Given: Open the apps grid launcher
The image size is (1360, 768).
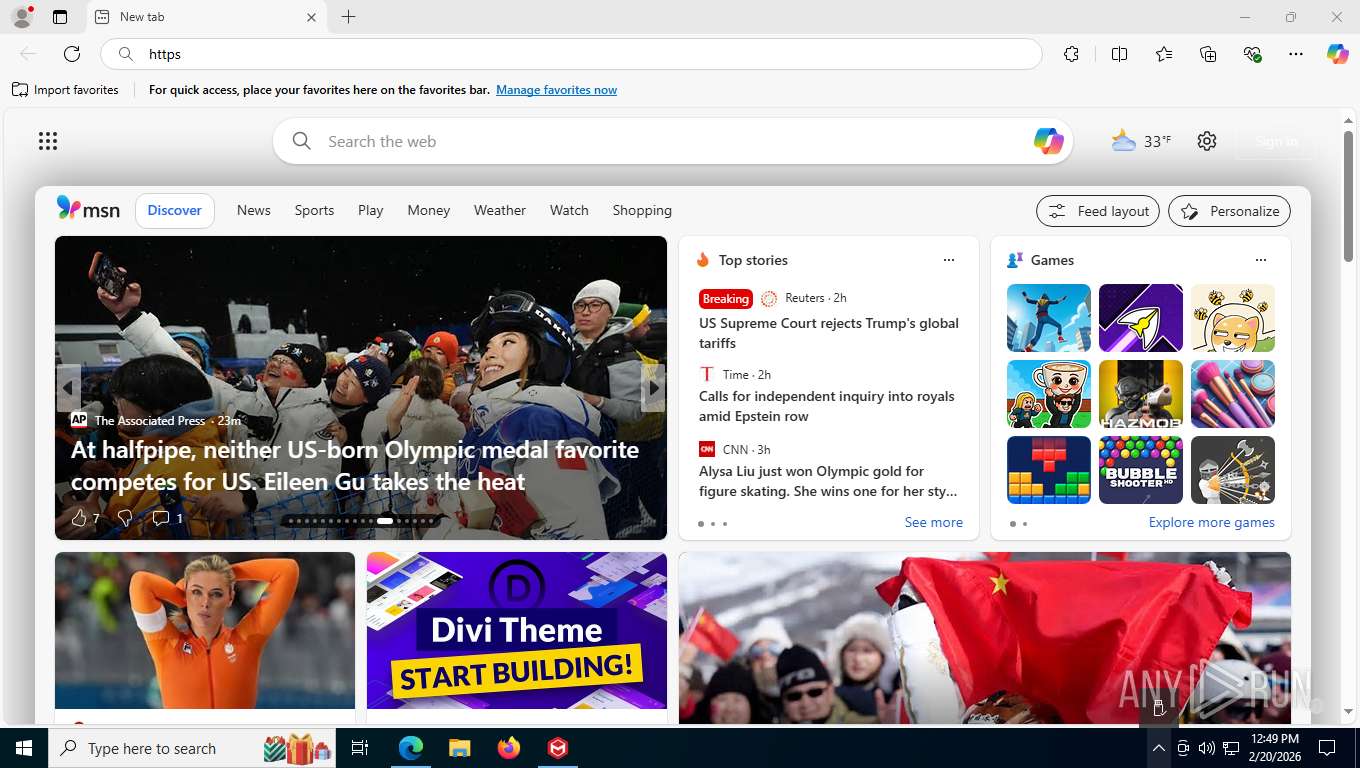Looking at the screenshot, I should [x=48, y=141].
